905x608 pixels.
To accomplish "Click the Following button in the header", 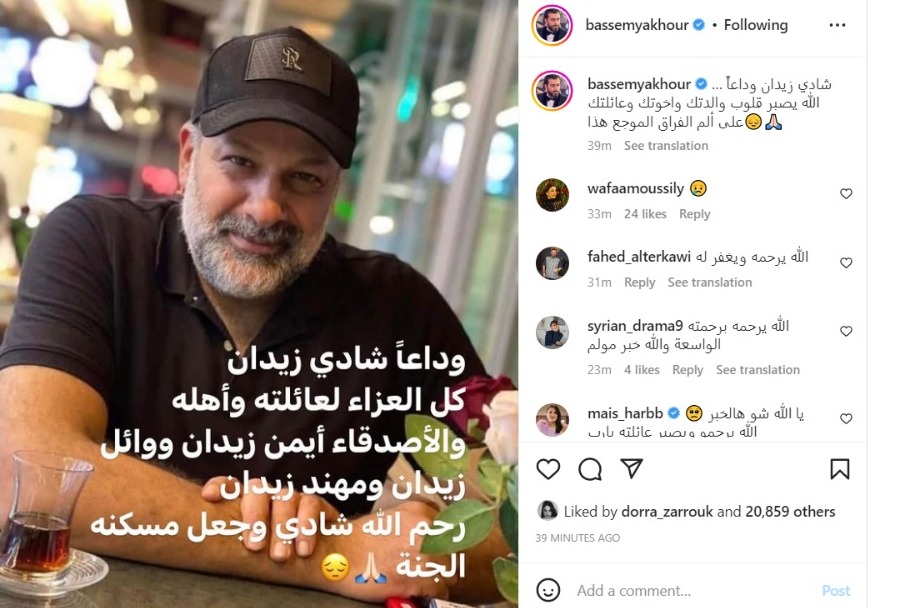I will [x=756, y=25].
